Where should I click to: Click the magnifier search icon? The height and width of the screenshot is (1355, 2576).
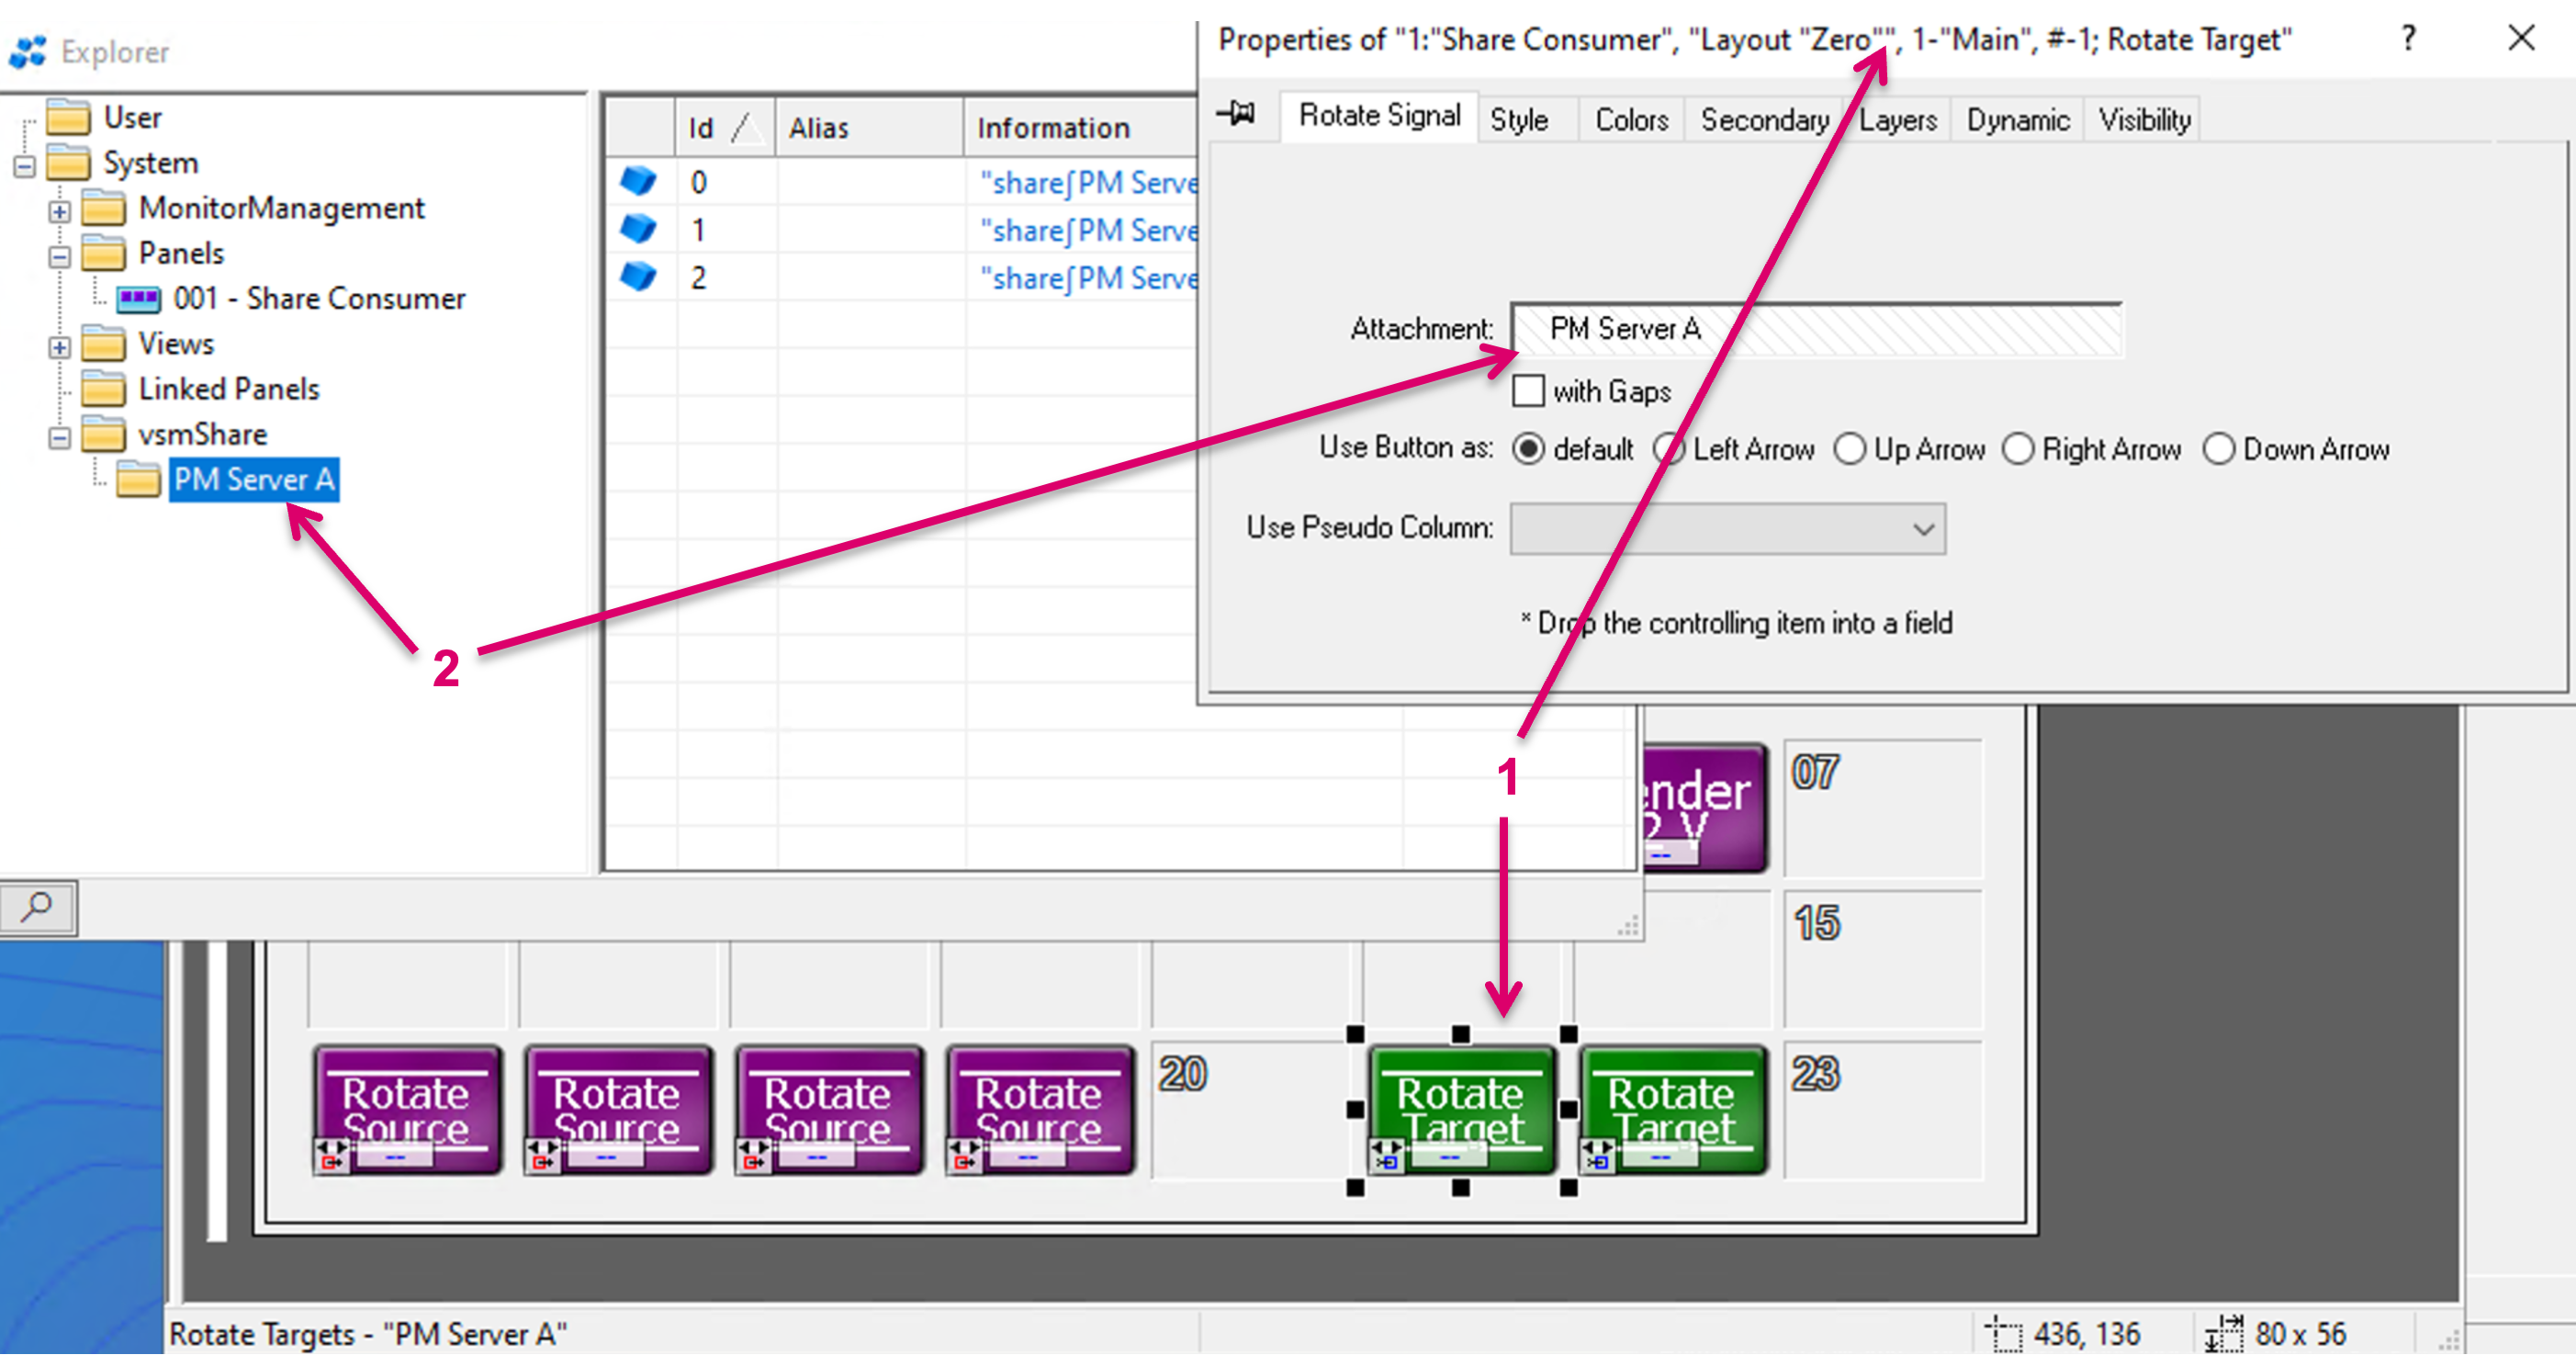click(x=38, y=907)
